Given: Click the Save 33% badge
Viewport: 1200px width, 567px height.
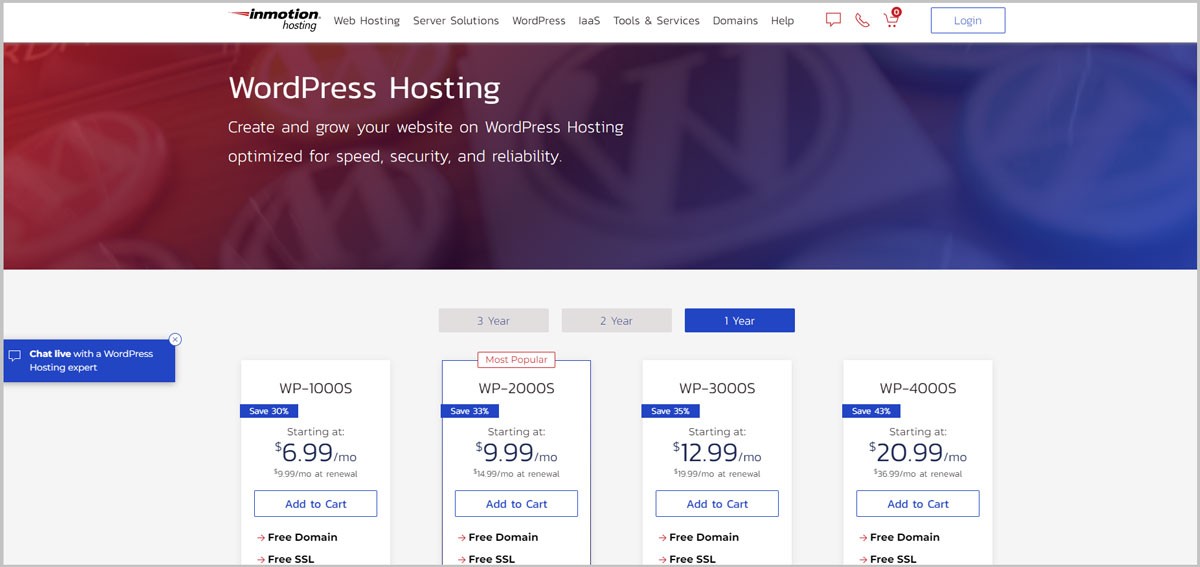Looking at the screenshot, I should [469, 411].
